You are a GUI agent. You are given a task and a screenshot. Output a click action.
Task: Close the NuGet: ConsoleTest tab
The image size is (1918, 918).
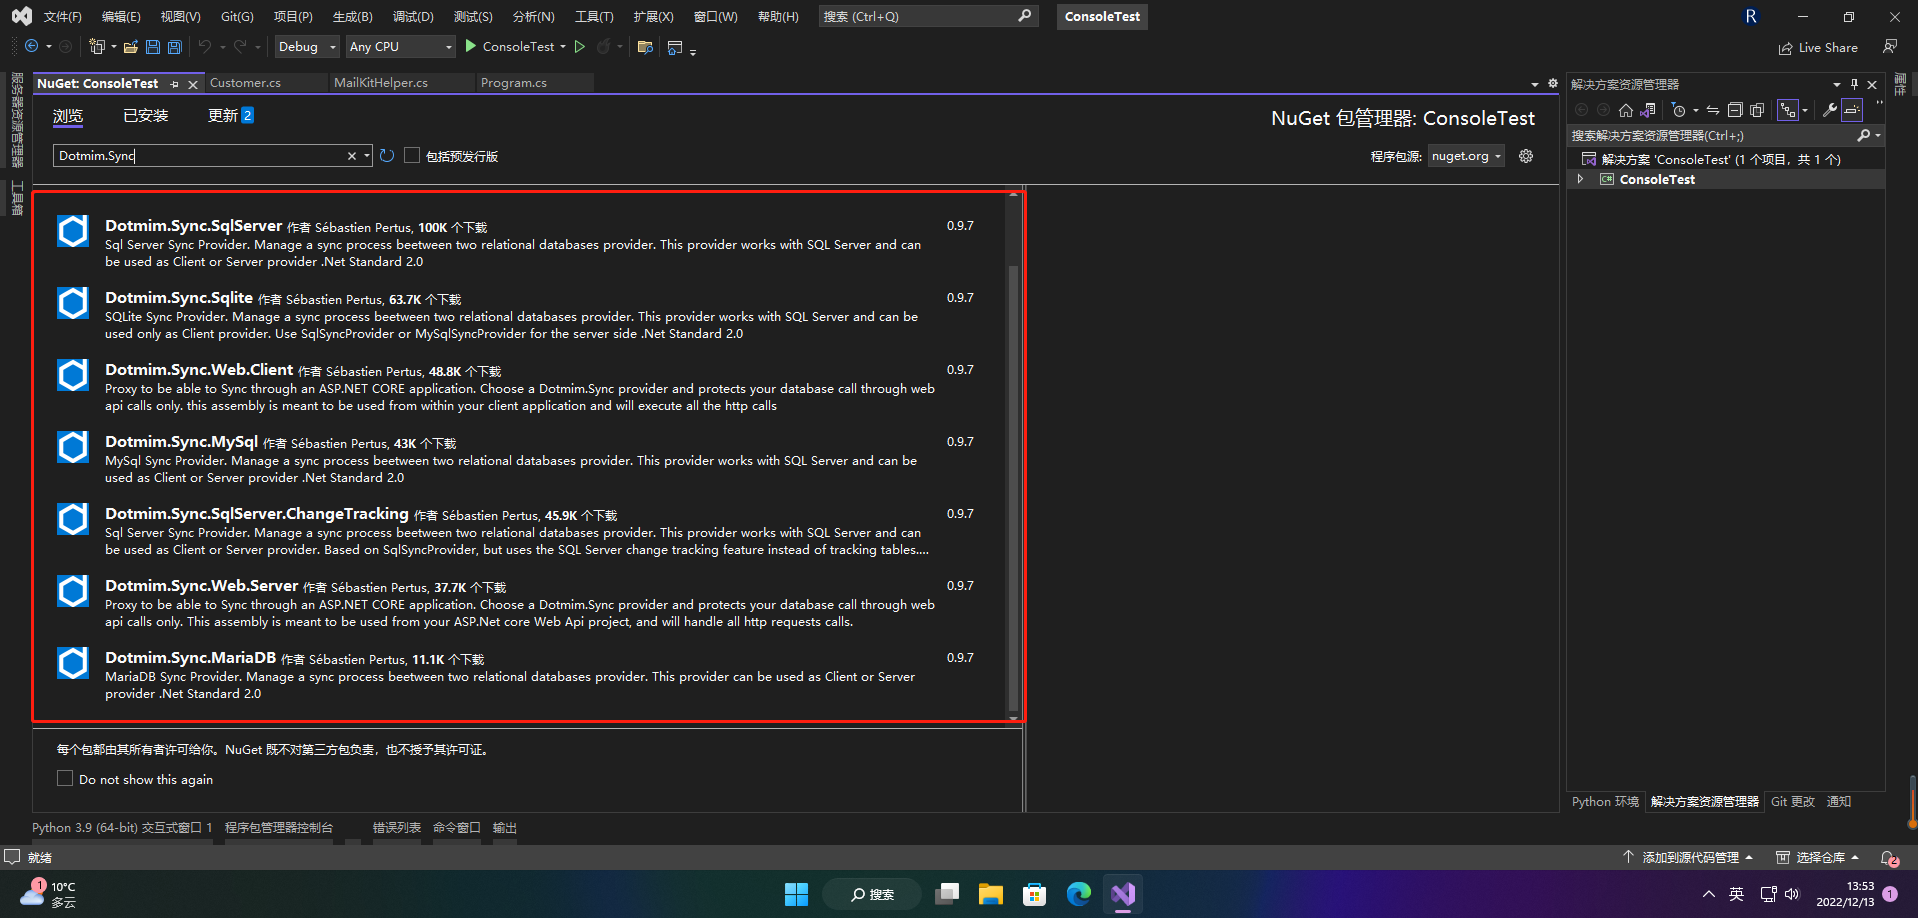(193, 85)
